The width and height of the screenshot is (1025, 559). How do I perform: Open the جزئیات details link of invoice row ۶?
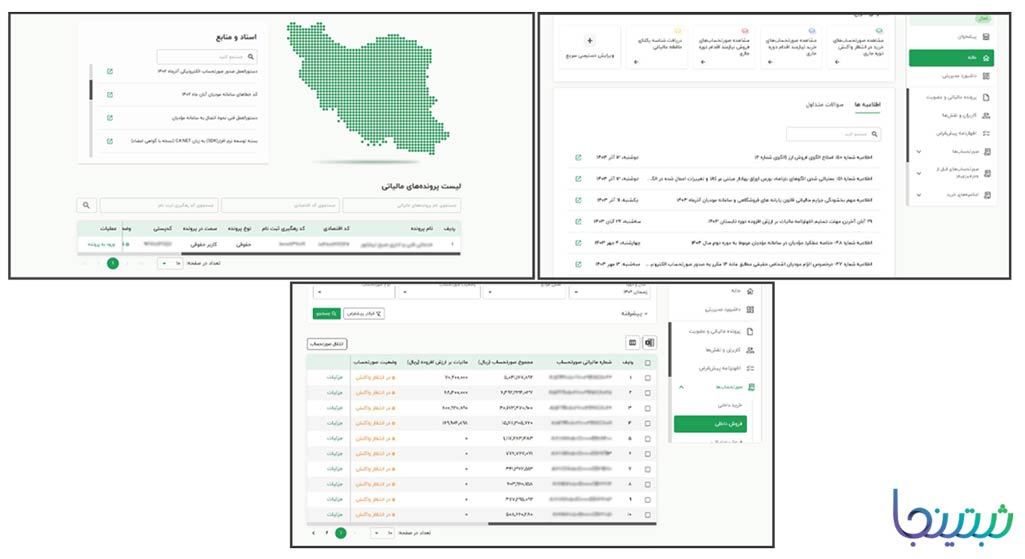pos(335,454)
